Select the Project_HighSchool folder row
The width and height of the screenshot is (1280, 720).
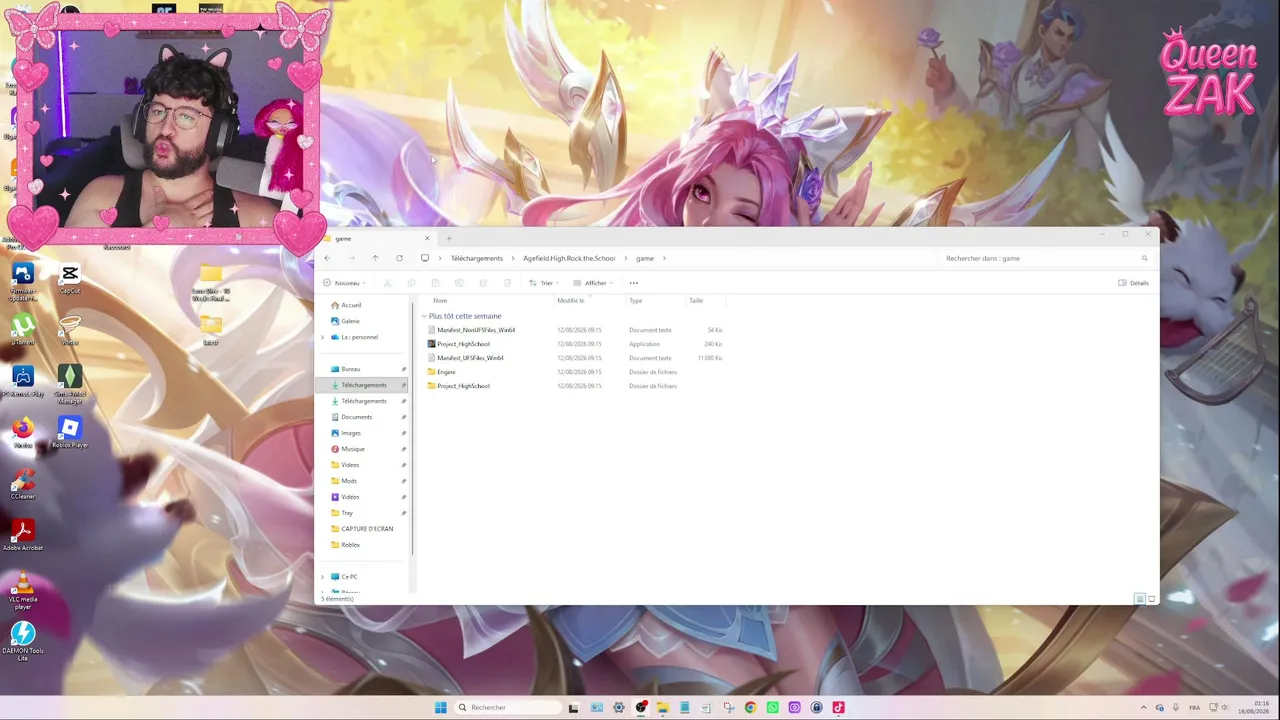click(x=575, y=386)
